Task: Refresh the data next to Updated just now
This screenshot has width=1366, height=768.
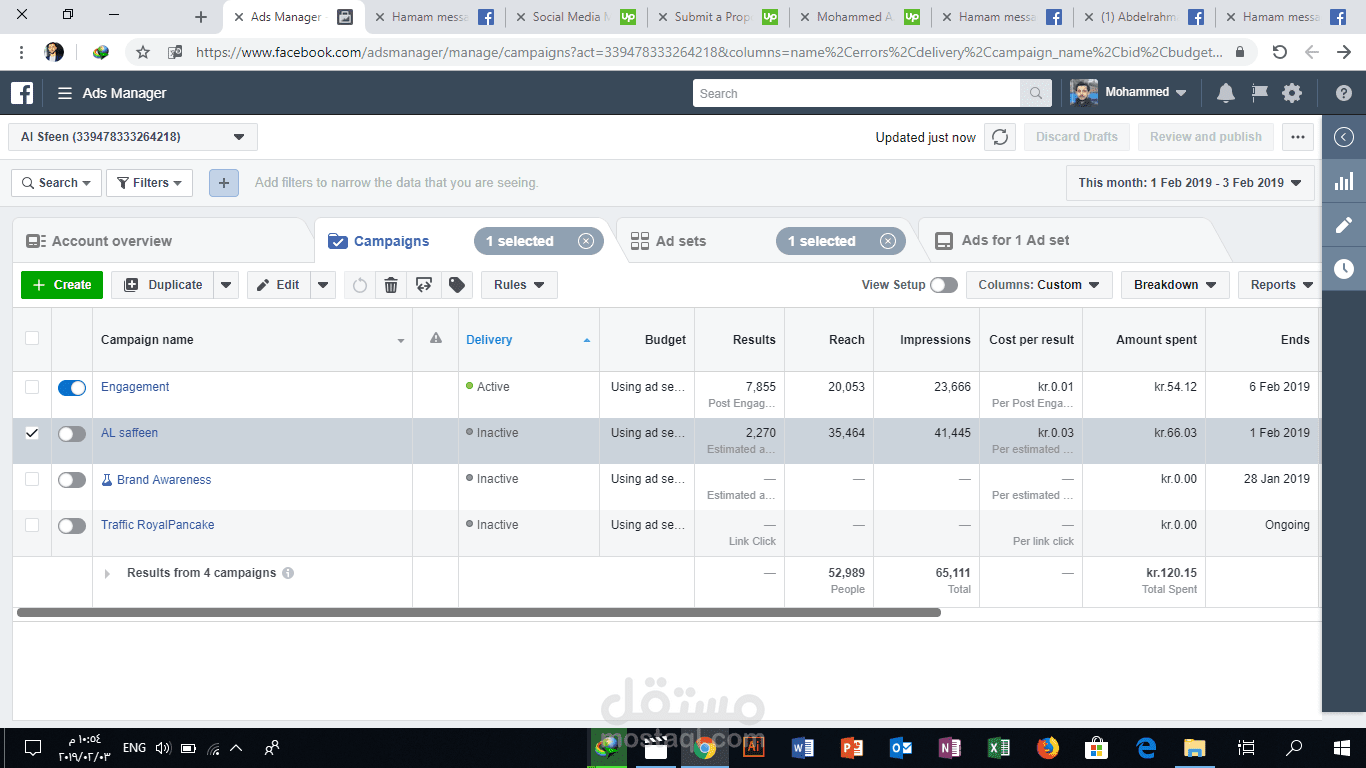Action: point(1000,137)
